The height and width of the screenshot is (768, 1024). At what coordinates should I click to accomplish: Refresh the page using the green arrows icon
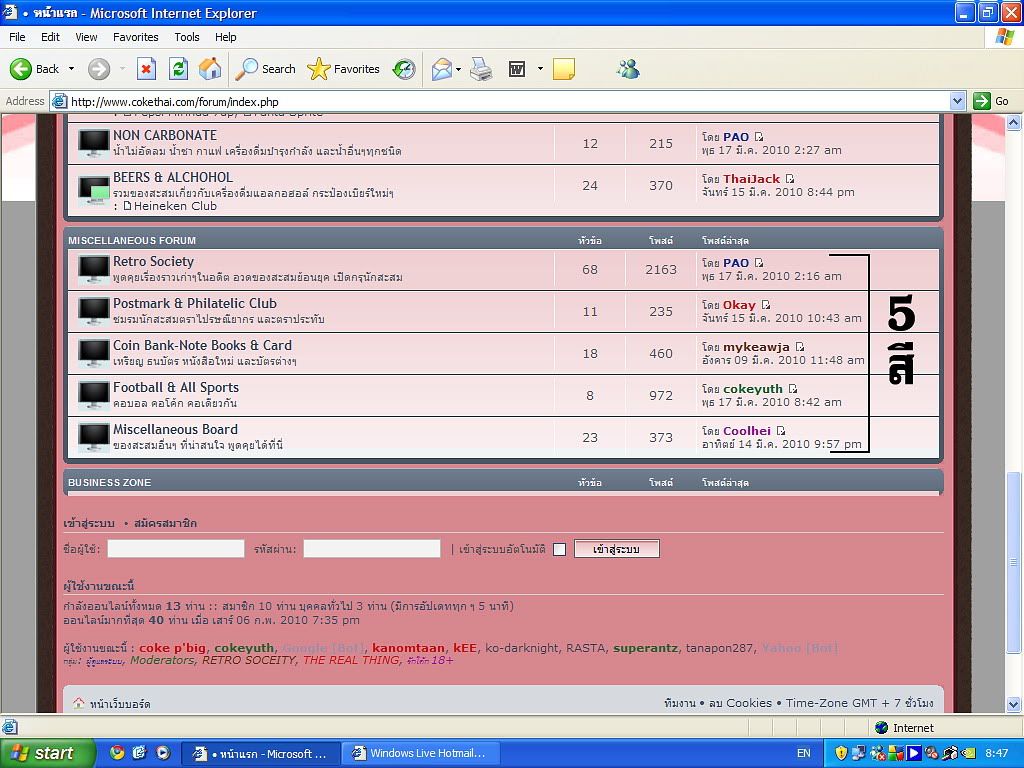[178, 69]
